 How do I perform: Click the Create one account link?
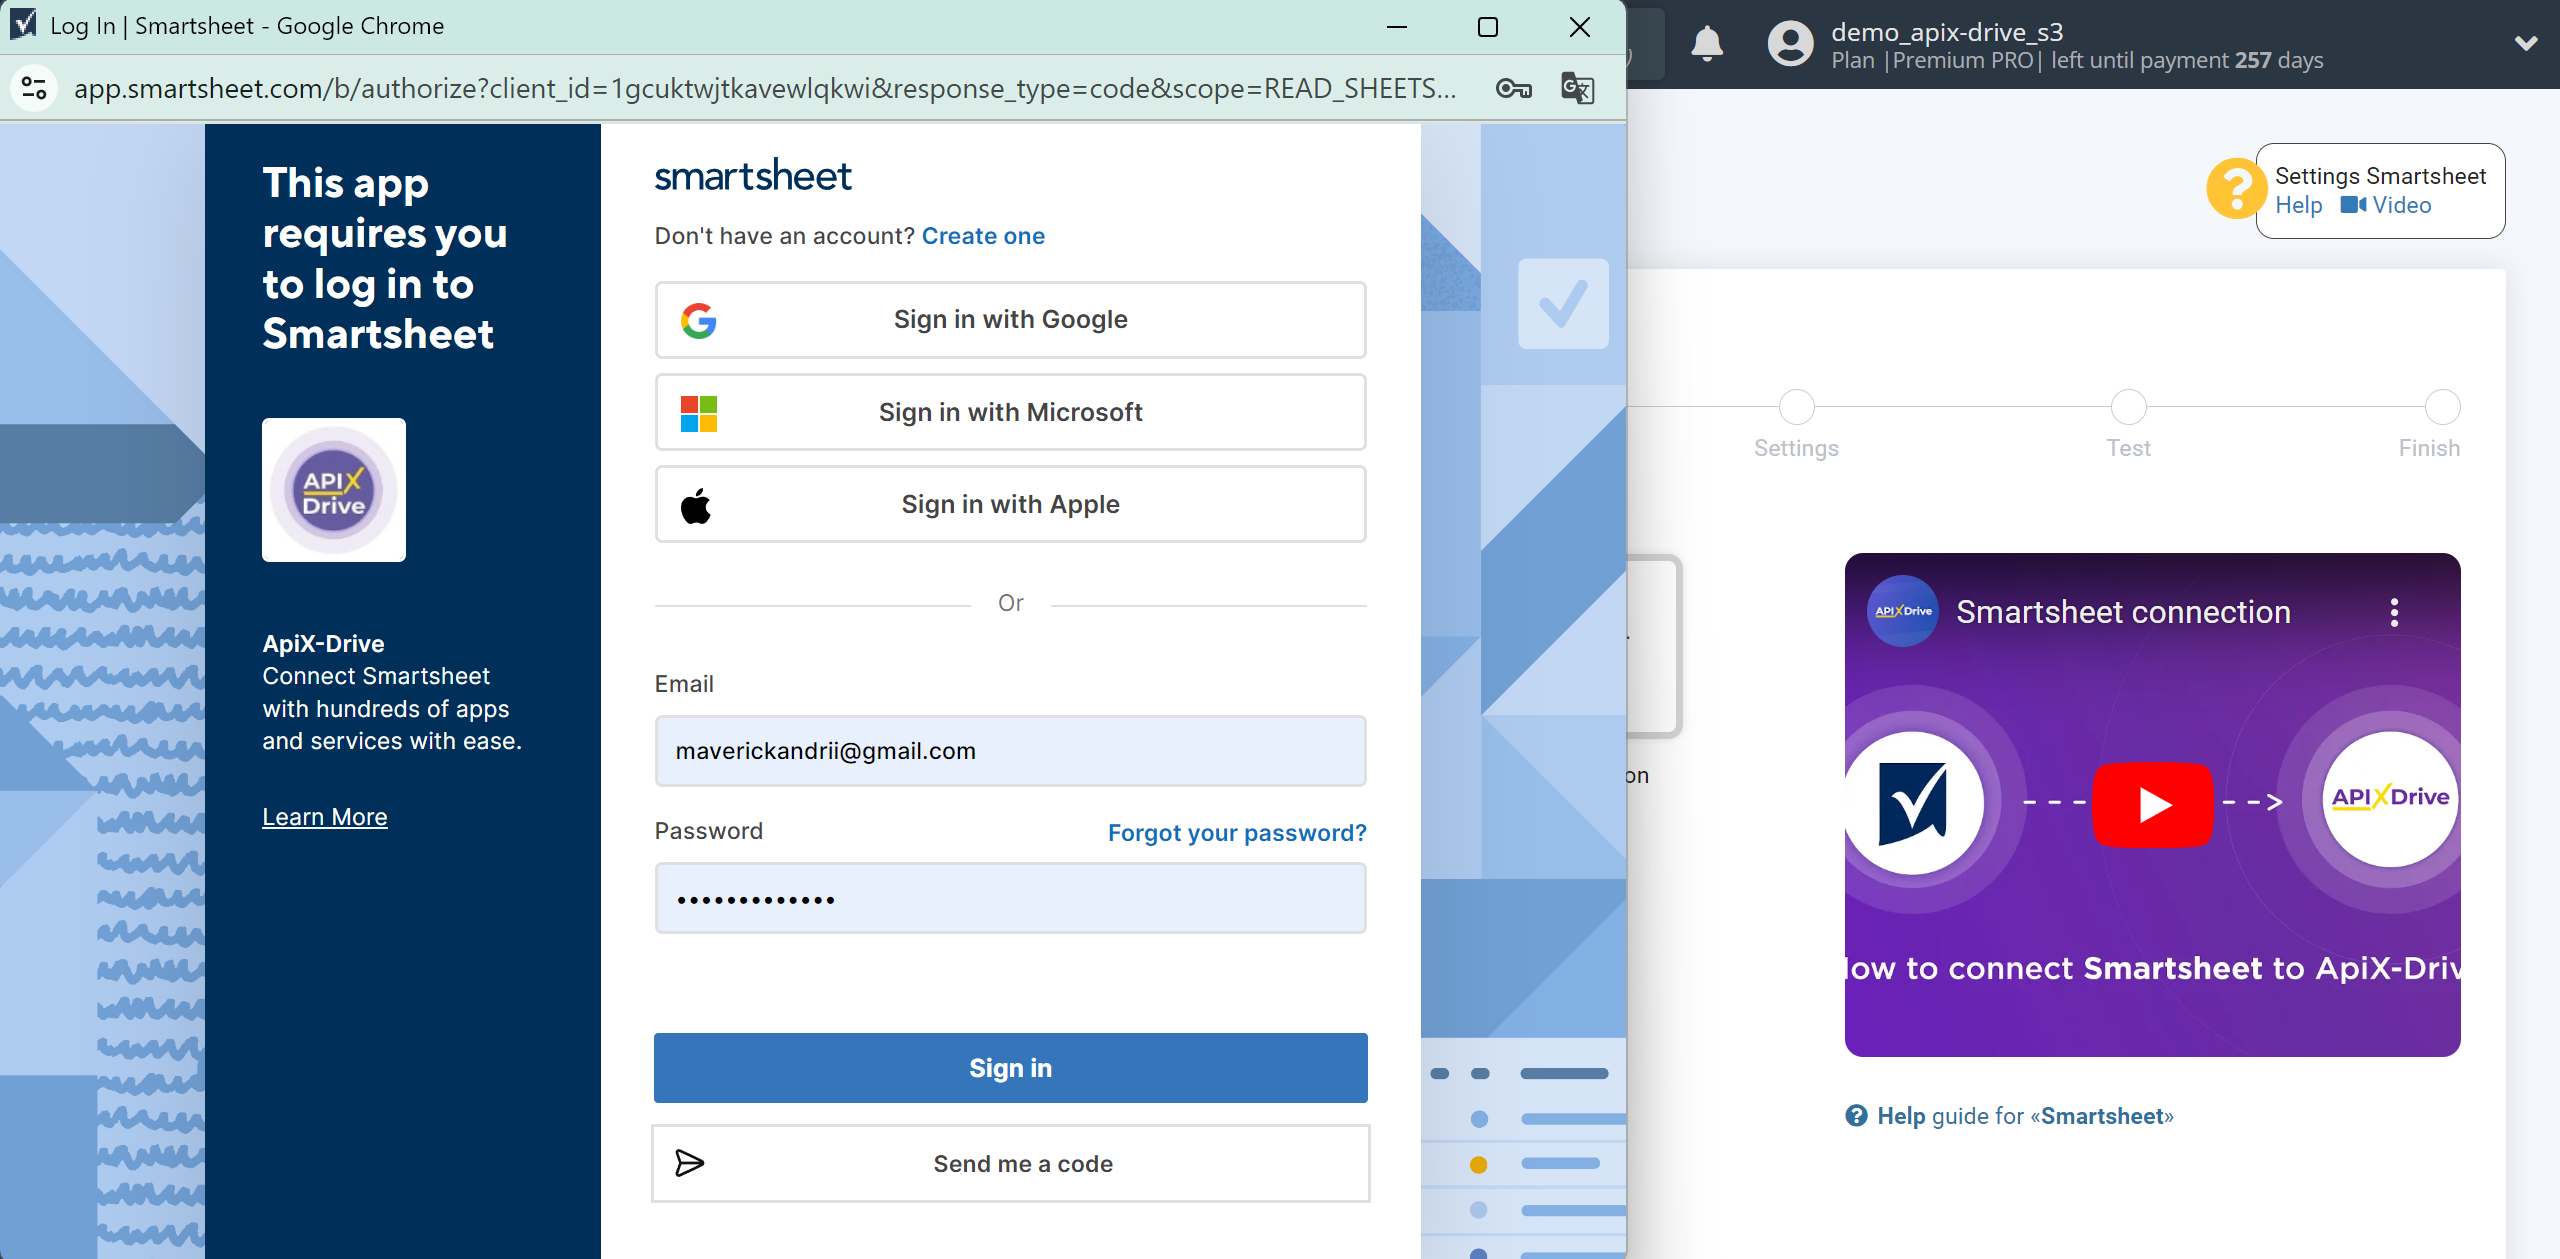click(983, 235)
